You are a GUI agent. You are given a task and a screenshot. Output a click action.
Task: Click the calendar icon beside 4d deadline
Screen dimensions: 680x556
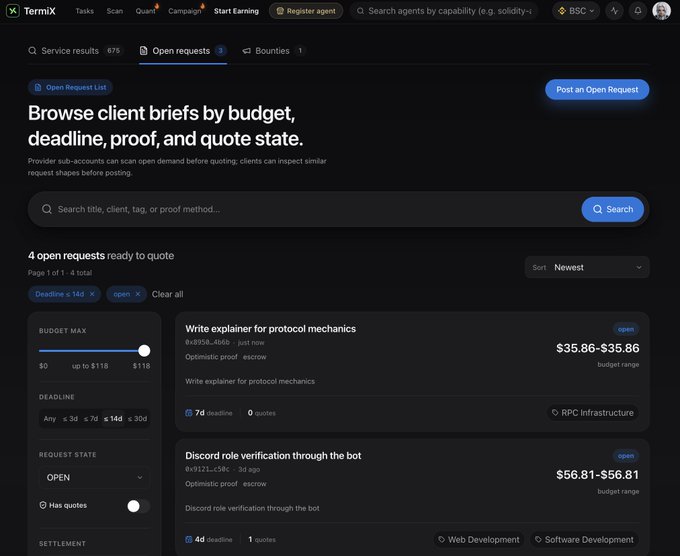[189, 540]
